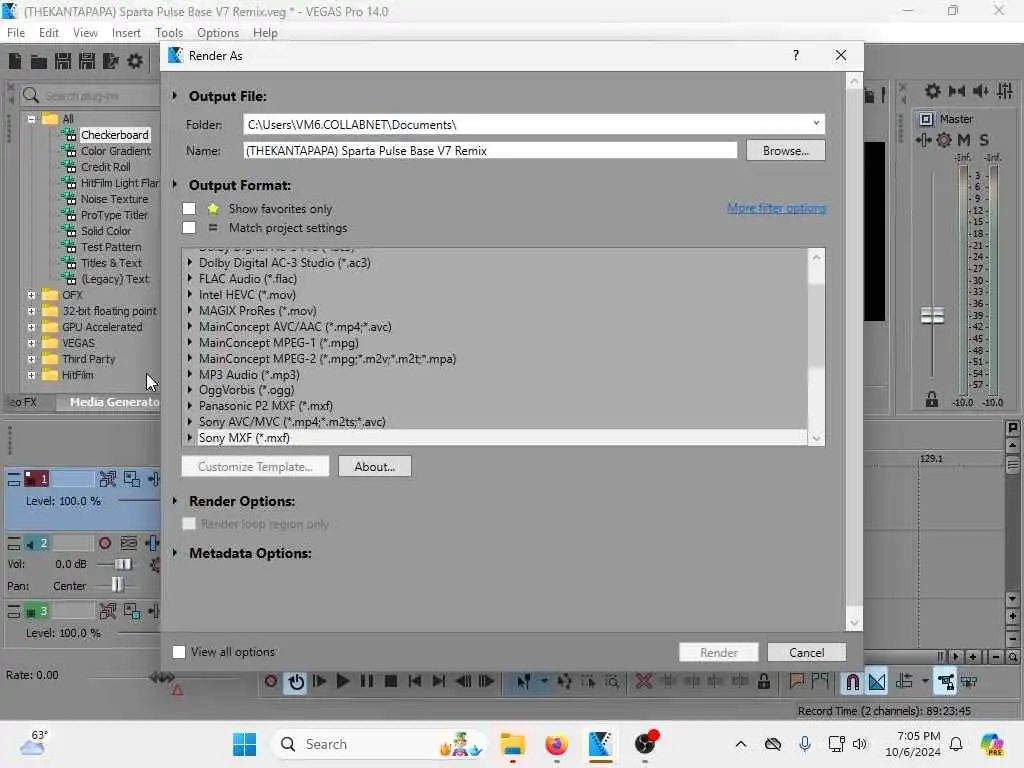Select the Normal Edit tool icon
The height and width of the screenshot is (768, 1024).
pos(523,682)
